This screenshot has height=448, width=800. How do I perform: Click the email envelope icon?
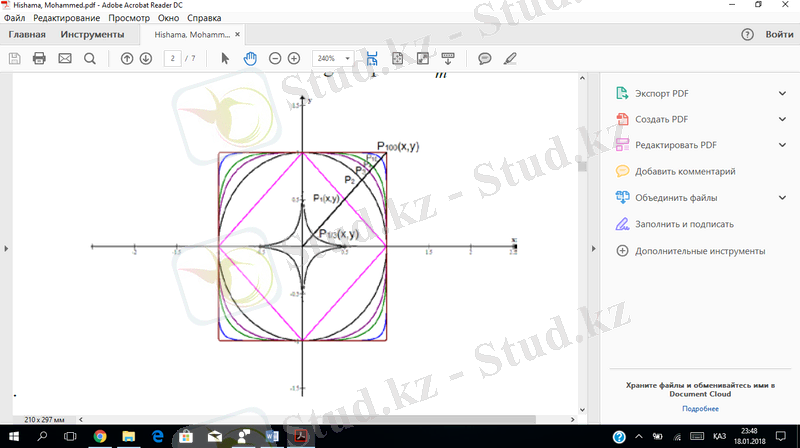pos(65,58)
